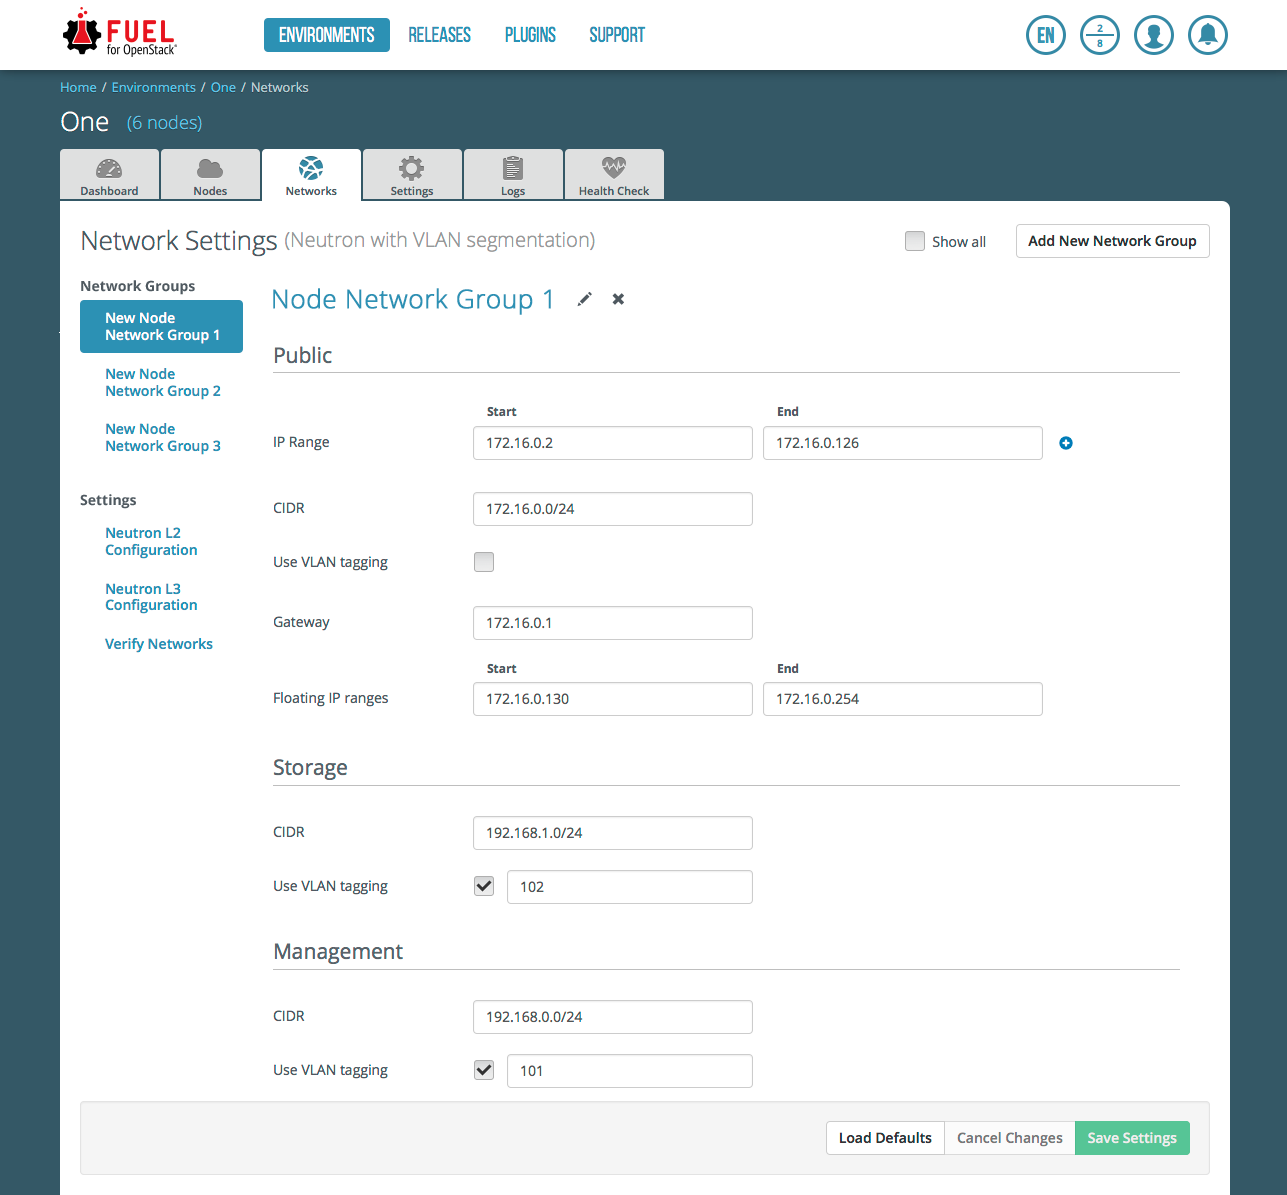Image resolution: width=1287 pixels, height=1195 pixels.
Task: Select New Node Network Group 2
Action: (163, 382)
